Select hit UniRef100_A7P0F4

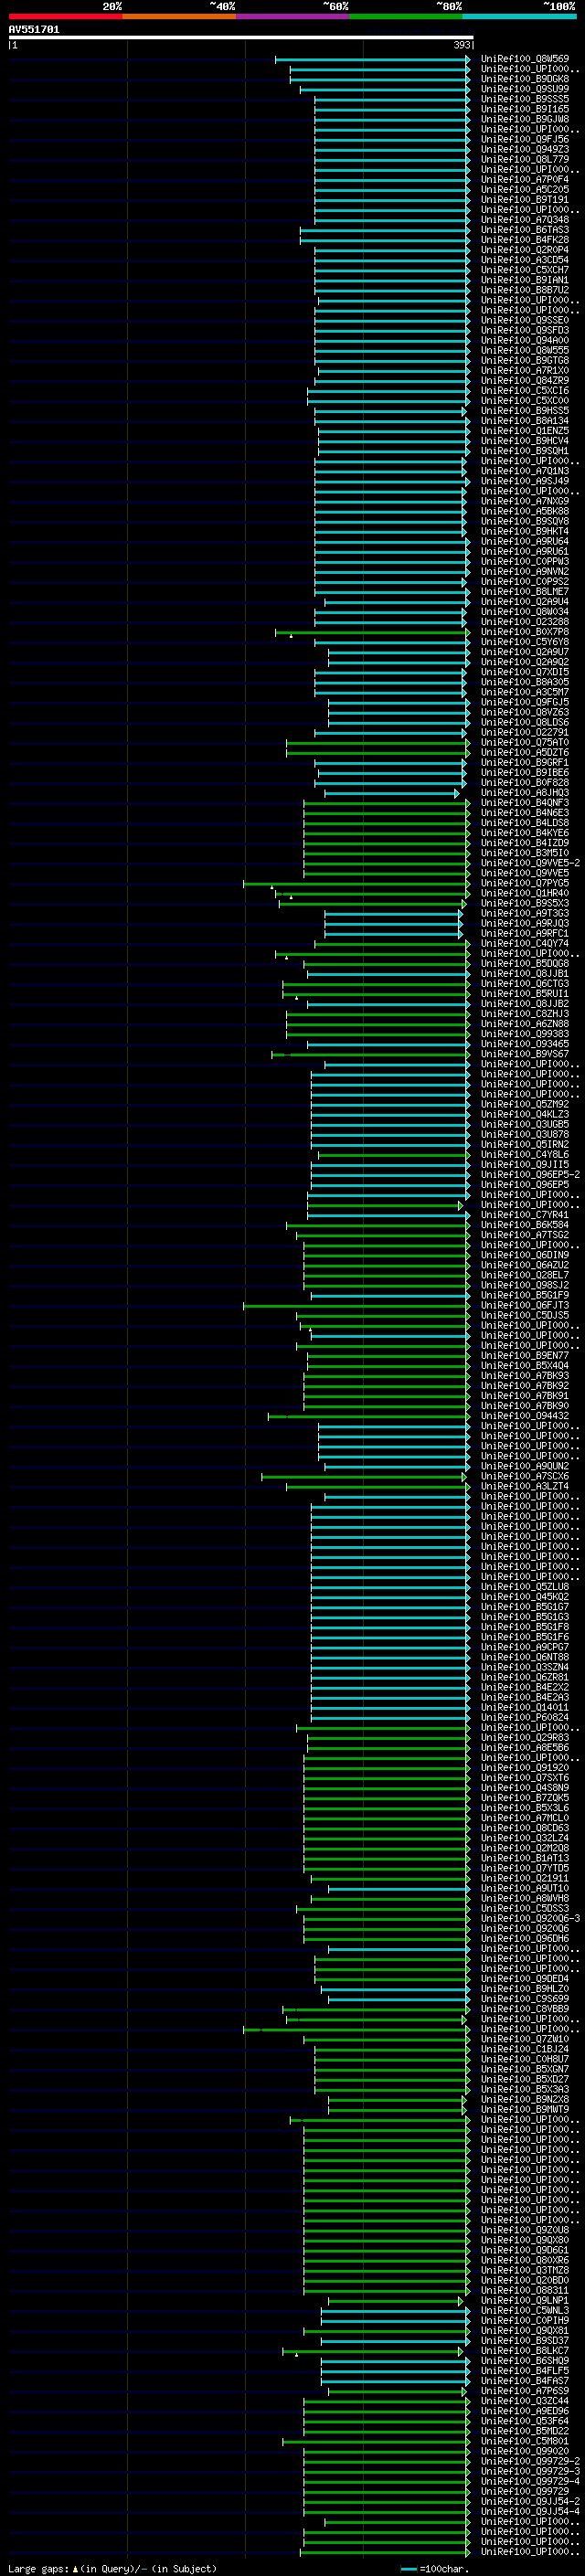525,179
